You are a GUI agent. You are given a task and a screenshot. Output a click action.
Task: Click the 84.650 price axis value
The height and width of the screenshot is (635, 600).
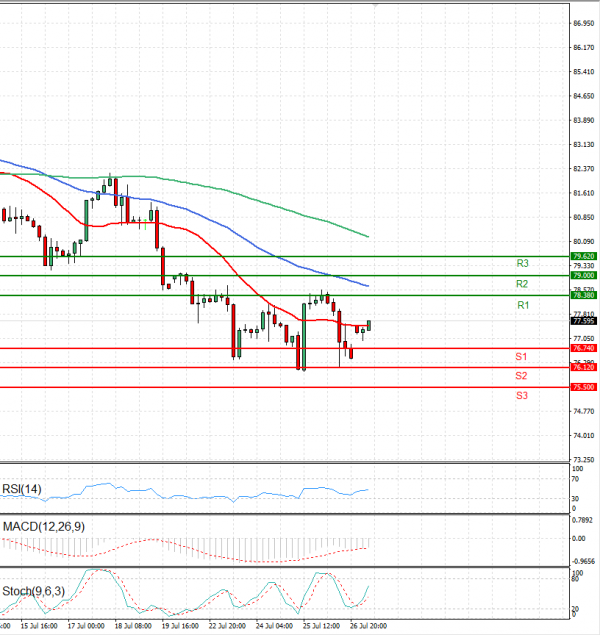coord(584,96)
